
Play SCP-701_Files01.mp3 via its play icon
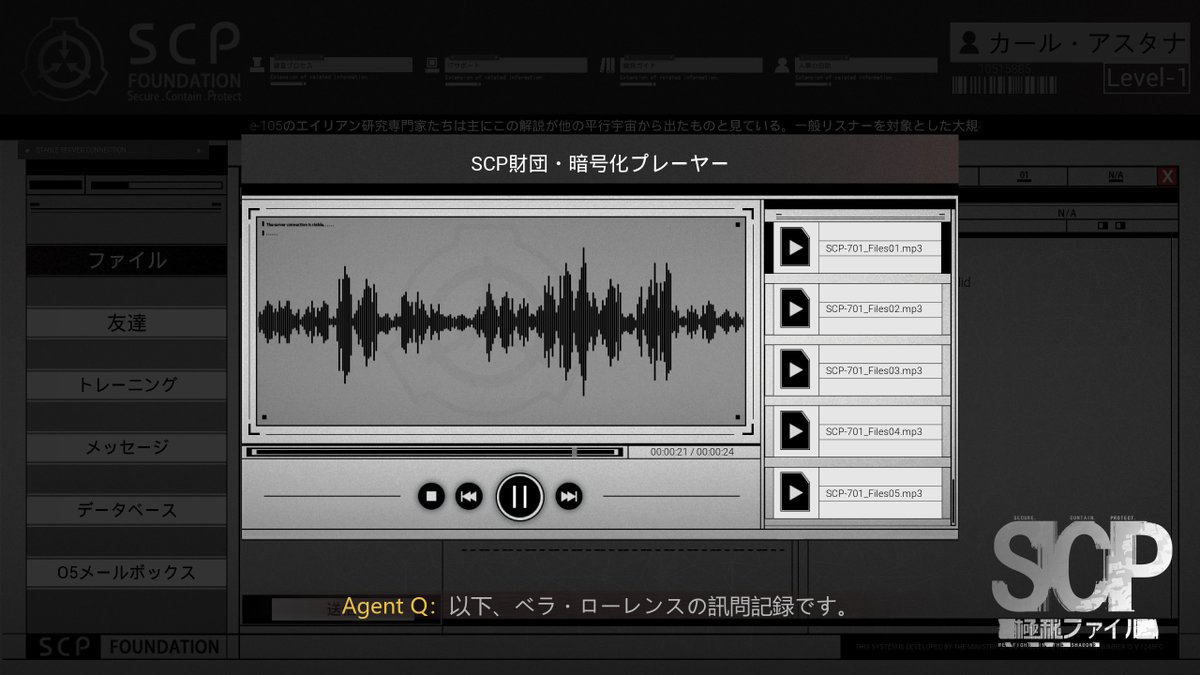coord(795,247)
